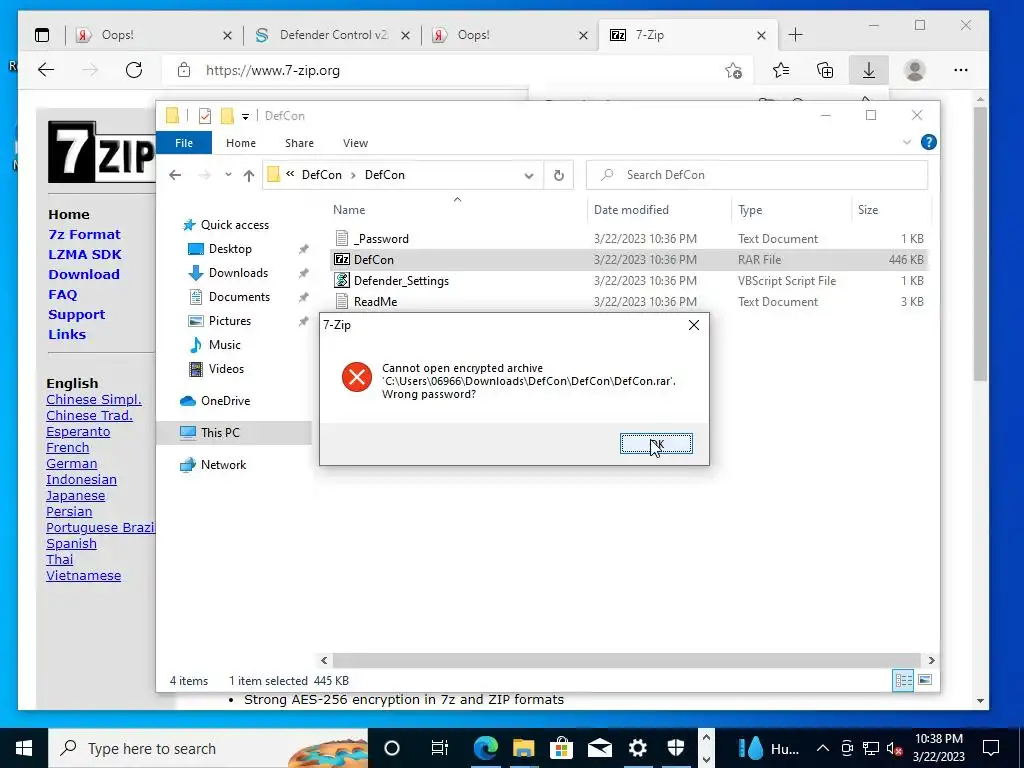Open a new browser tab
This screenshot has width=1024, height=768.
795,35
